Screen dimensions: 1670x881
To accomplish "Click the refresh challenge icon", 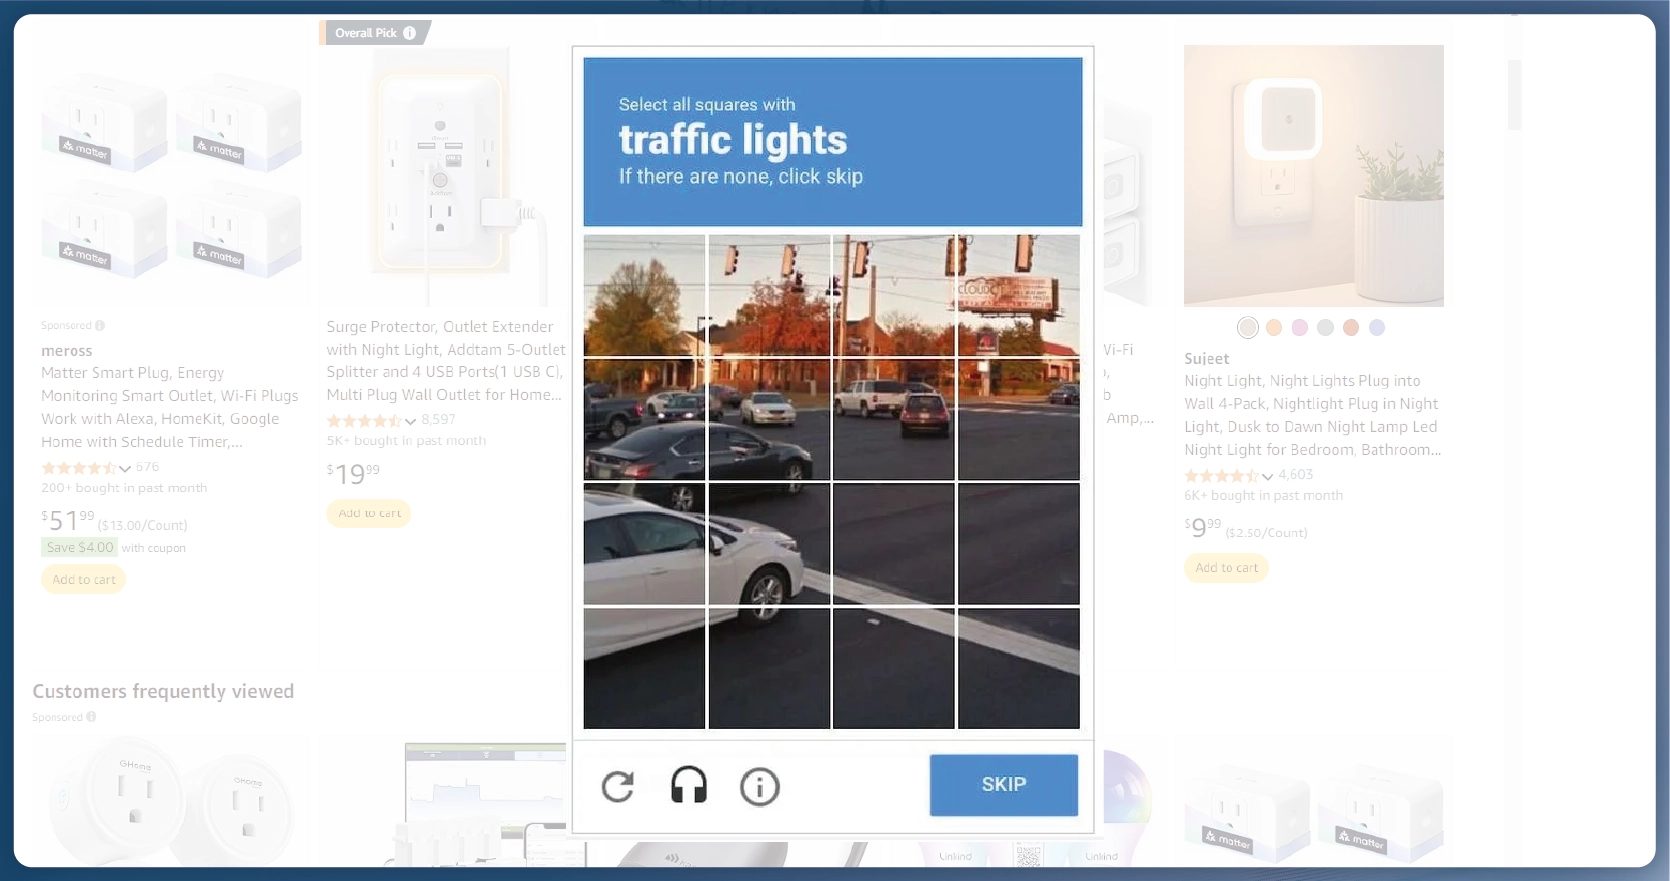I will click(x=618, y=787).
